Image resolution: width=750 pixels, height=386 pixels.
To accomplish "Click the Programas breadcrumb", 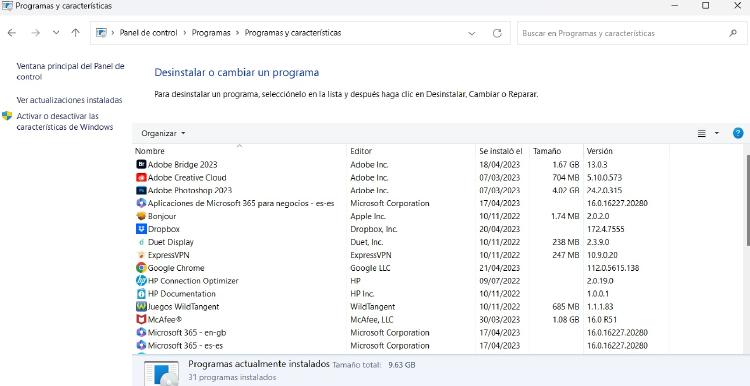I will tap(211, 33).
